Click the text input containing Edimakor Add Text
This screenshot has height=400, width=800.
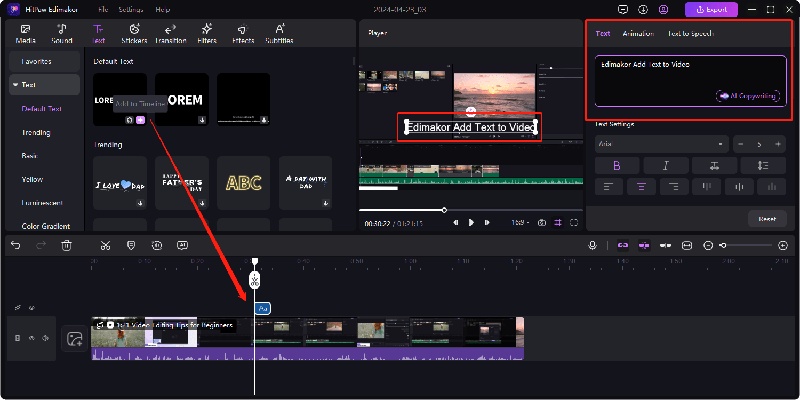690,81
